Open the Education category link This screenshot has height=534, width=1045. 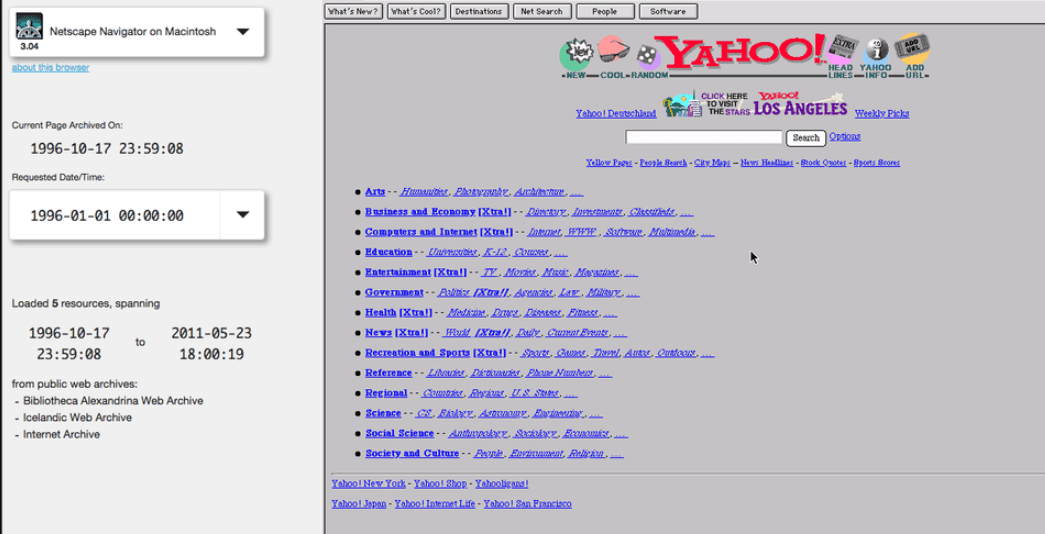click(x=389, y=252)
